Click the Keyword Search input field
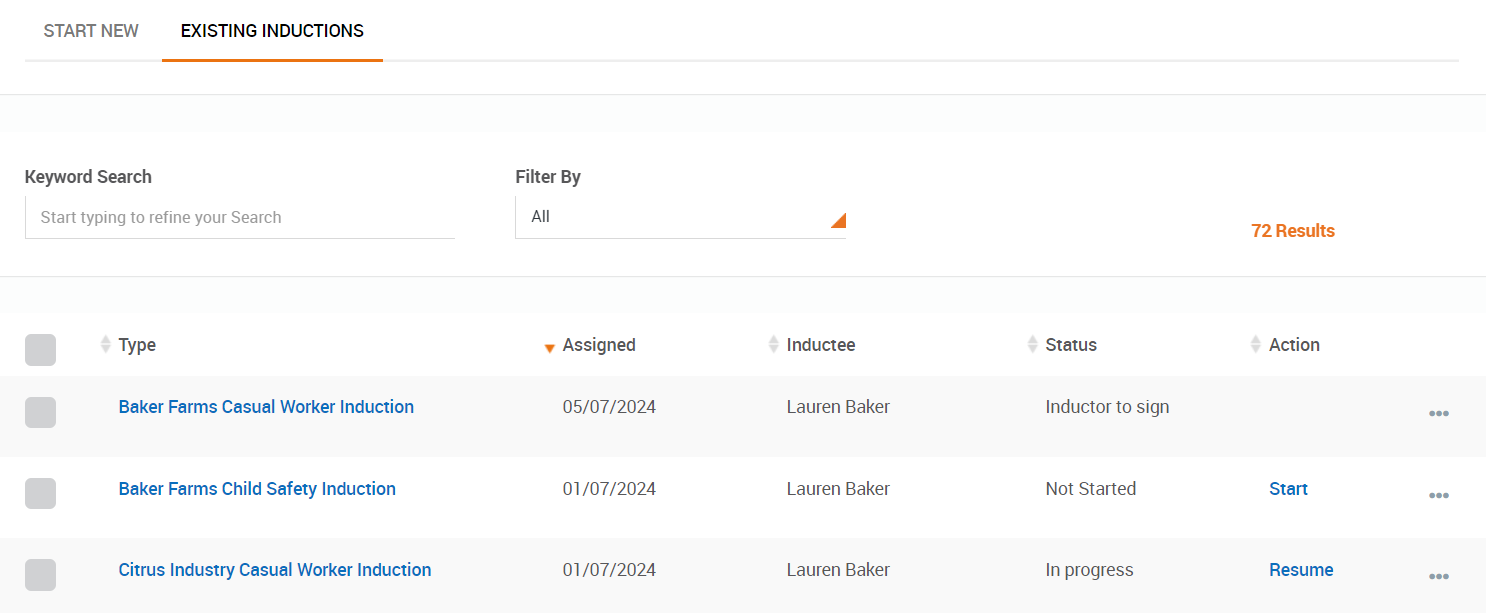The height and width of the screenshot is (613, 1486). tap(240, 217)
